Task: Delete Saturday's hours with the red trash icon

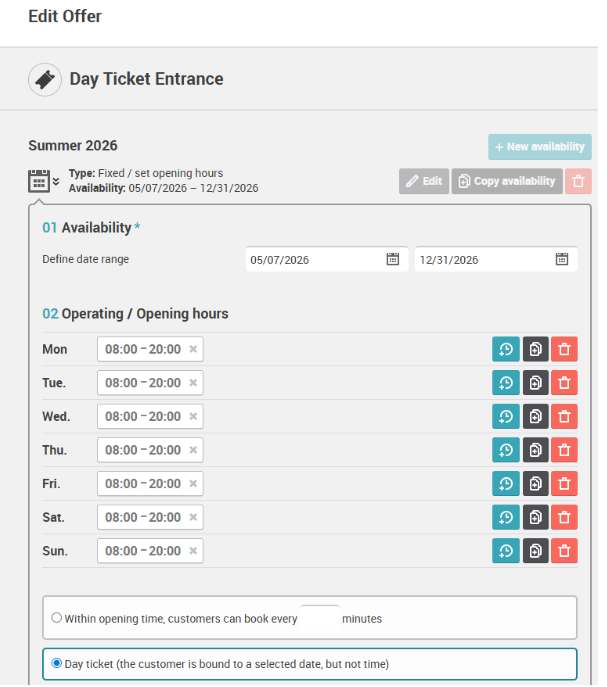Action: coord(564,517)
